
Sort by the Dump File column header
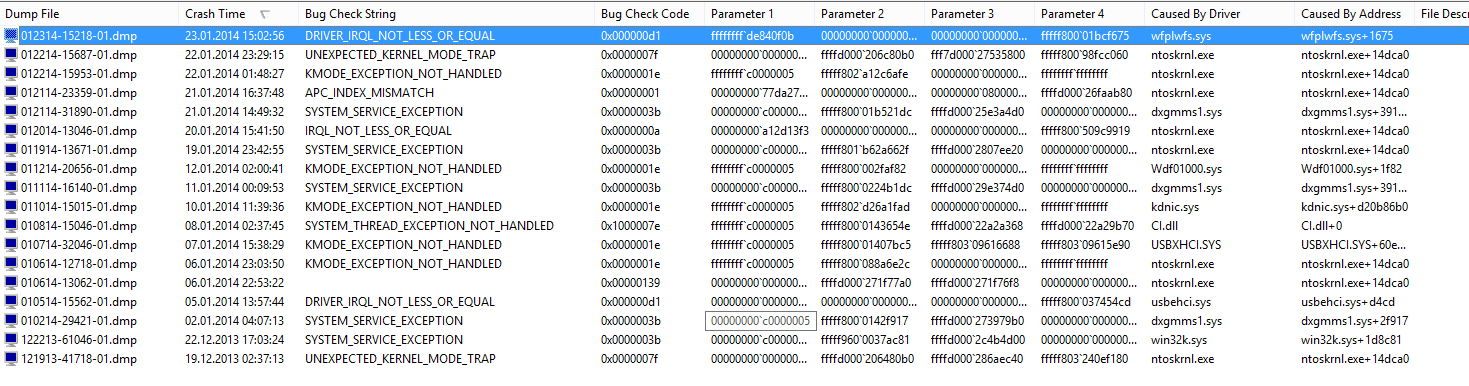point(90,14)
